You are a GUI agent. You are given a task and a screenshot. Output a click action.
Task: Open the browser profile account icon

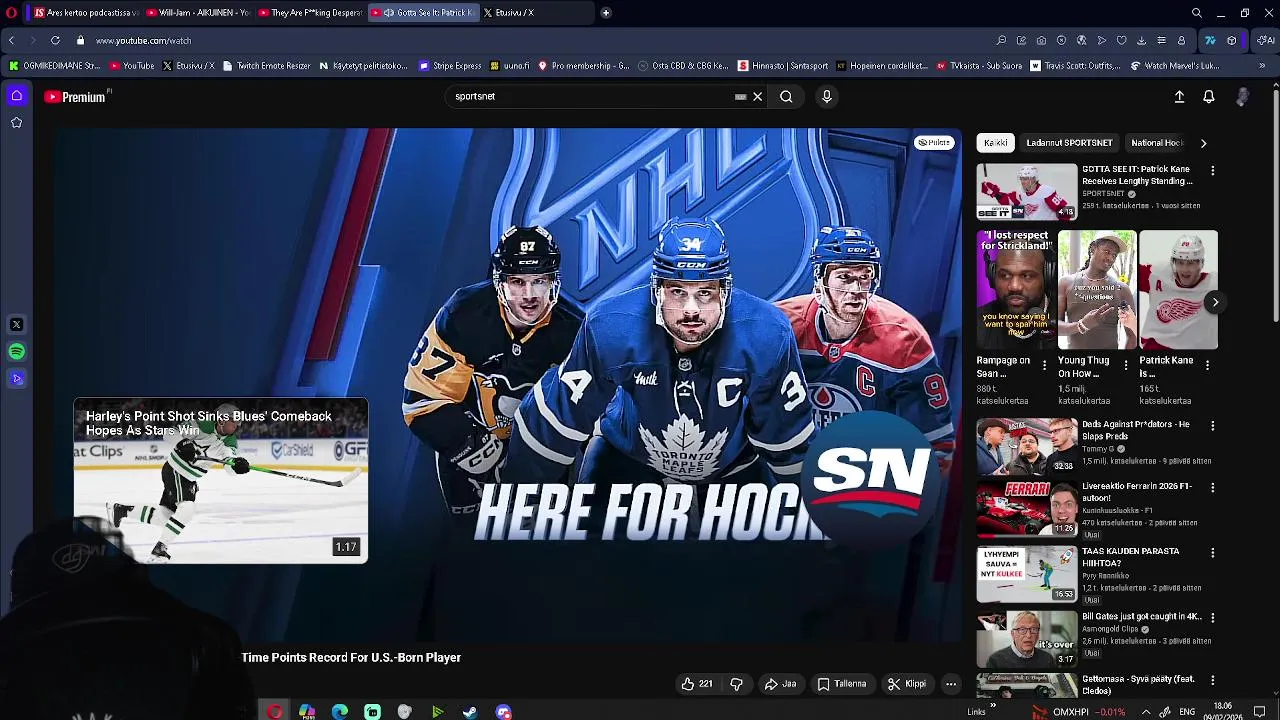[1181, 41]
